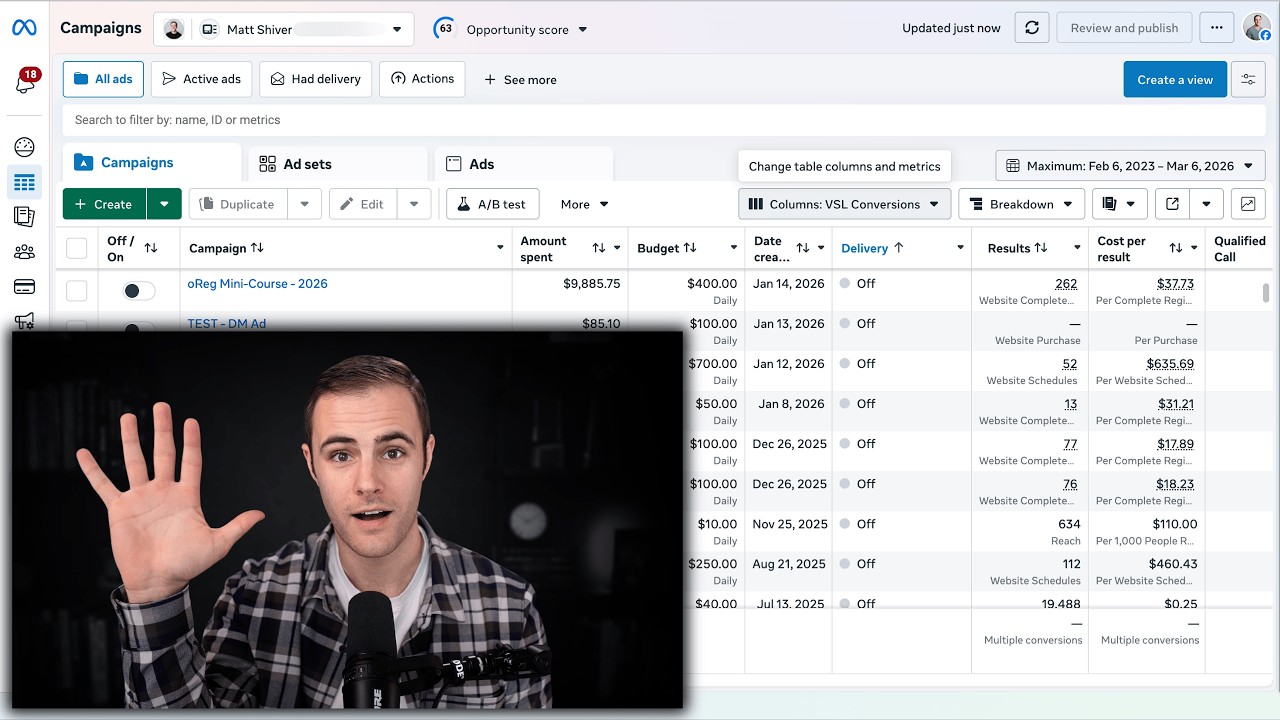This screenshot has height=720, width=1280.
Task: Click Create a view button
Action: pyautogui.click(x=1175, y=80)
